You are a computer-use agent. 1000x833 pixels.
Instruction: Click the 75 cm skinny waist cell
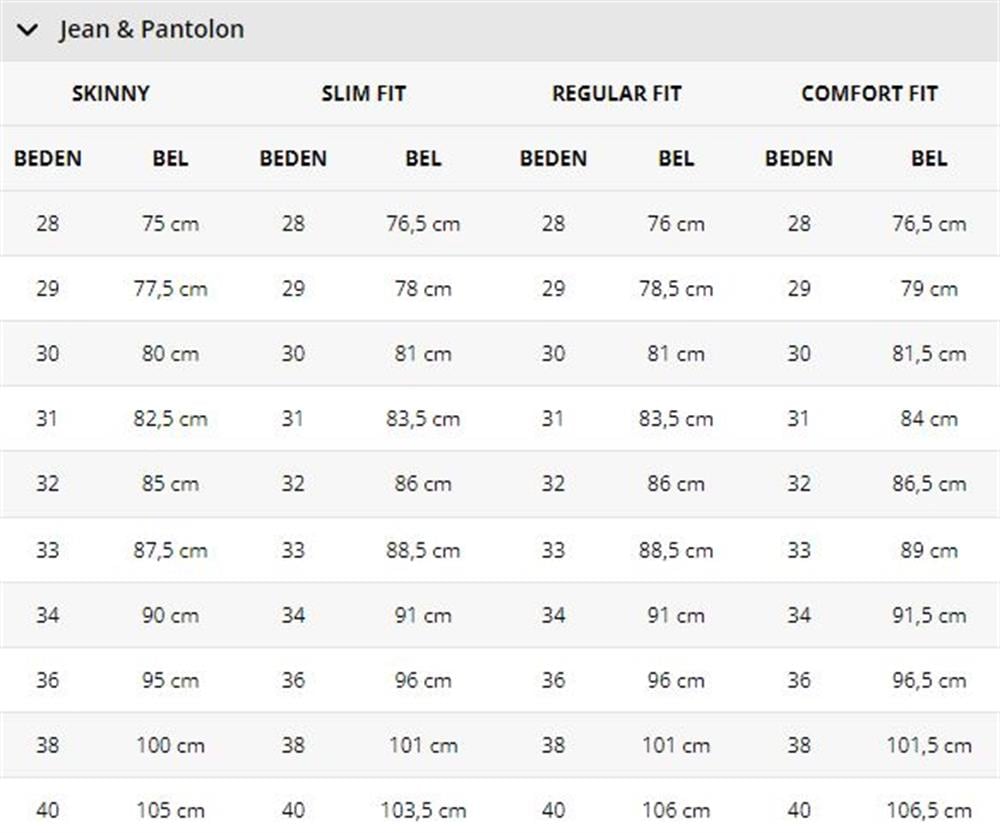(x=170, y=224)
